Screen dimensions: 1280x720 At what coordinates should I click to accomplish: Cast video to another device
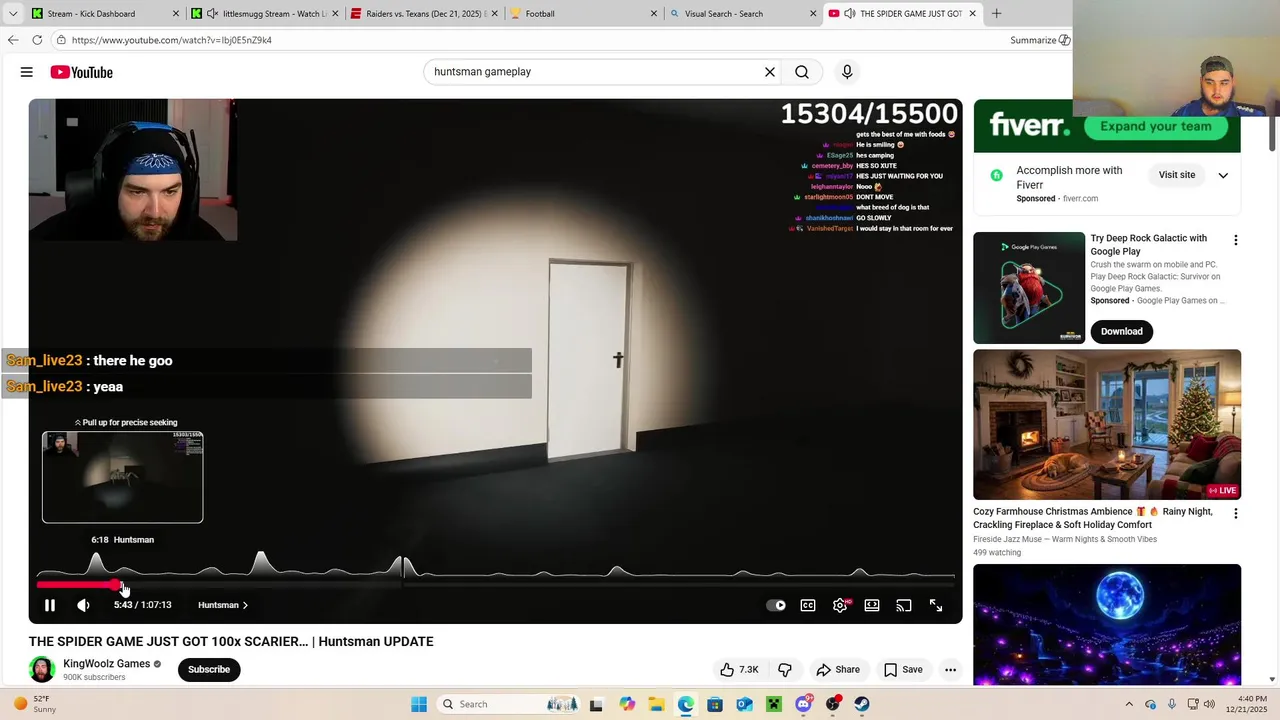[x=904, y=605]
